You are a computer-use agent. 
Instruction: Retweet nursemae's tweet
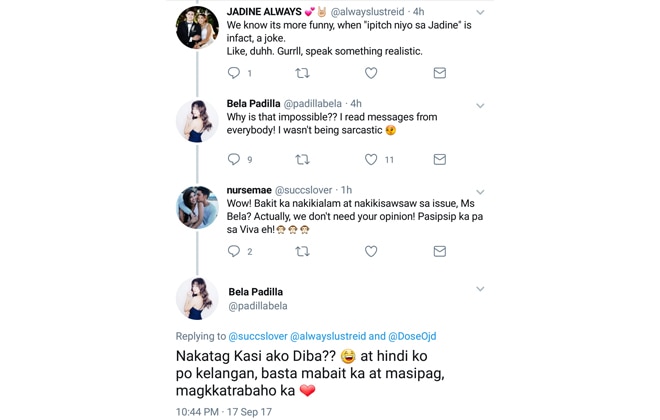click(302, 252)
